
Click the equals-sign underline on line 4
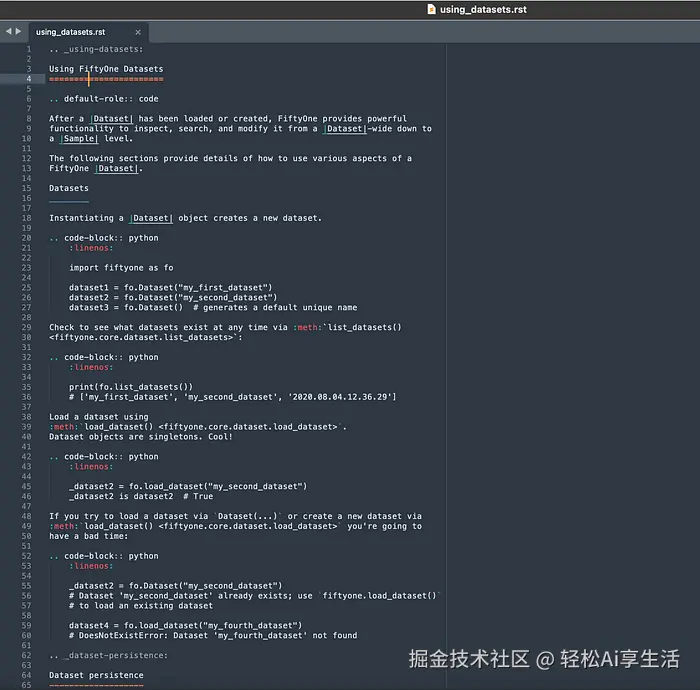point(106,79)
